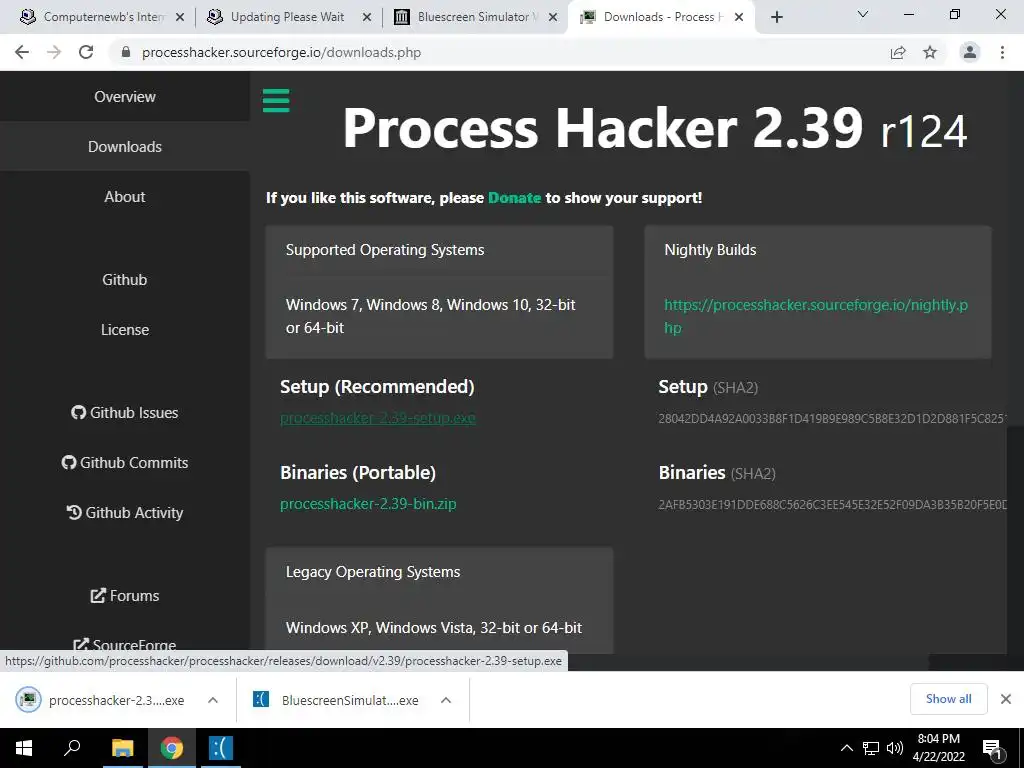Viewport: 1024px width, 768px height.
Task: Open Windows search from the taskbar
Action: 72,748
